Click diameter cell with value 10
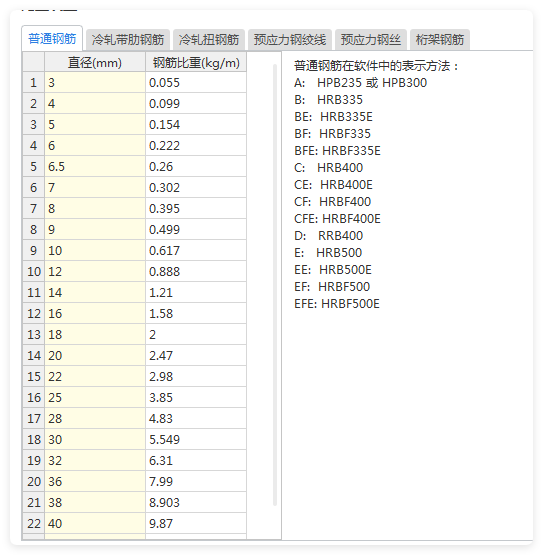This screenshot has height=555, width=543. 95,250
